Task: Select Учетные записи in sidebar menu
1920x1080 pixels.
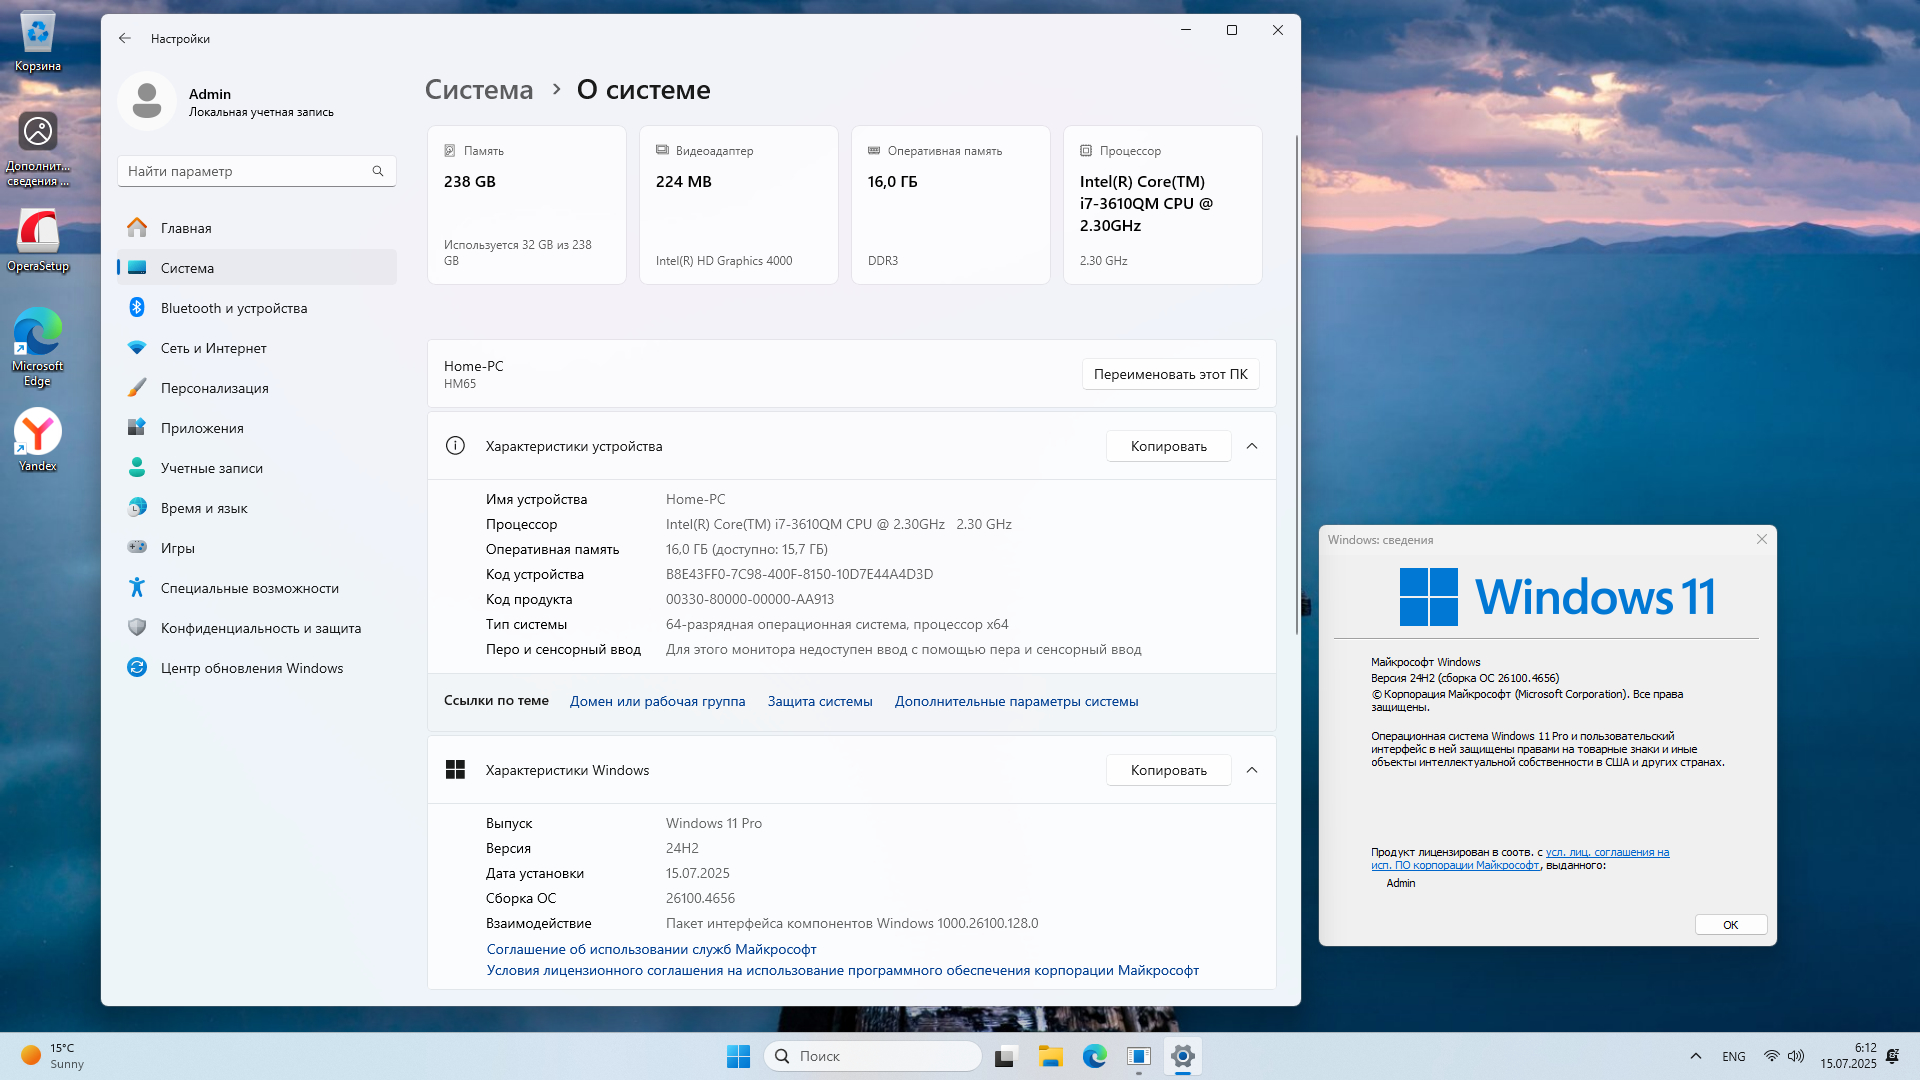Action: (x=211, y=468)
